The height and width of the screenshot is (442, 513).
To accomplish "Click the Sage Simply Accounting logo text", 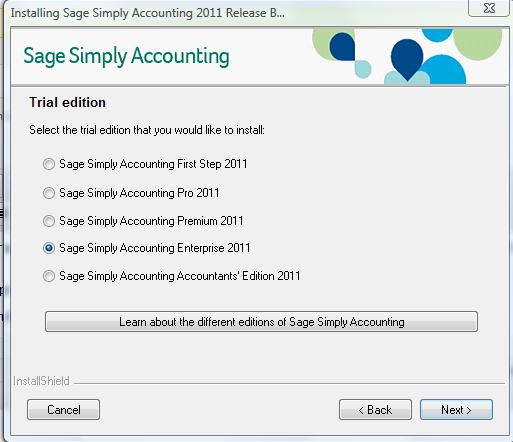I will click(x=126, y=56).
